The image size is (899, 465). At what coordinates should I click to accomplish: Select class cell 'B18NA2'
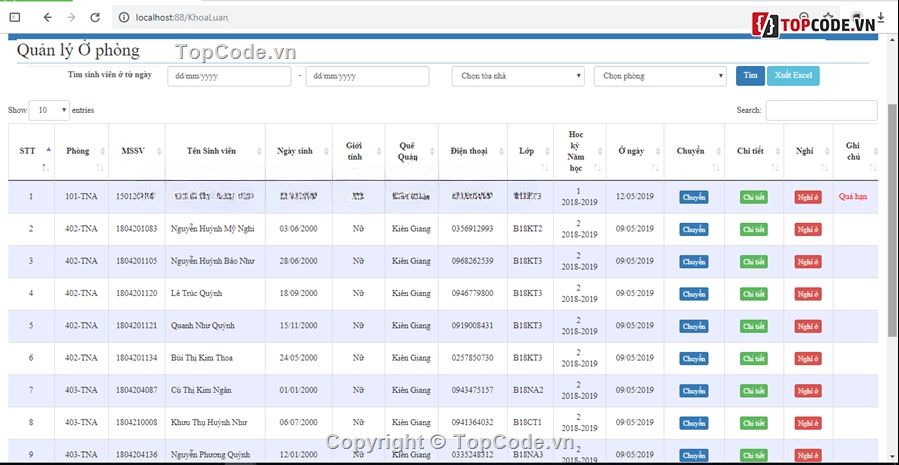tap(528, 390)
